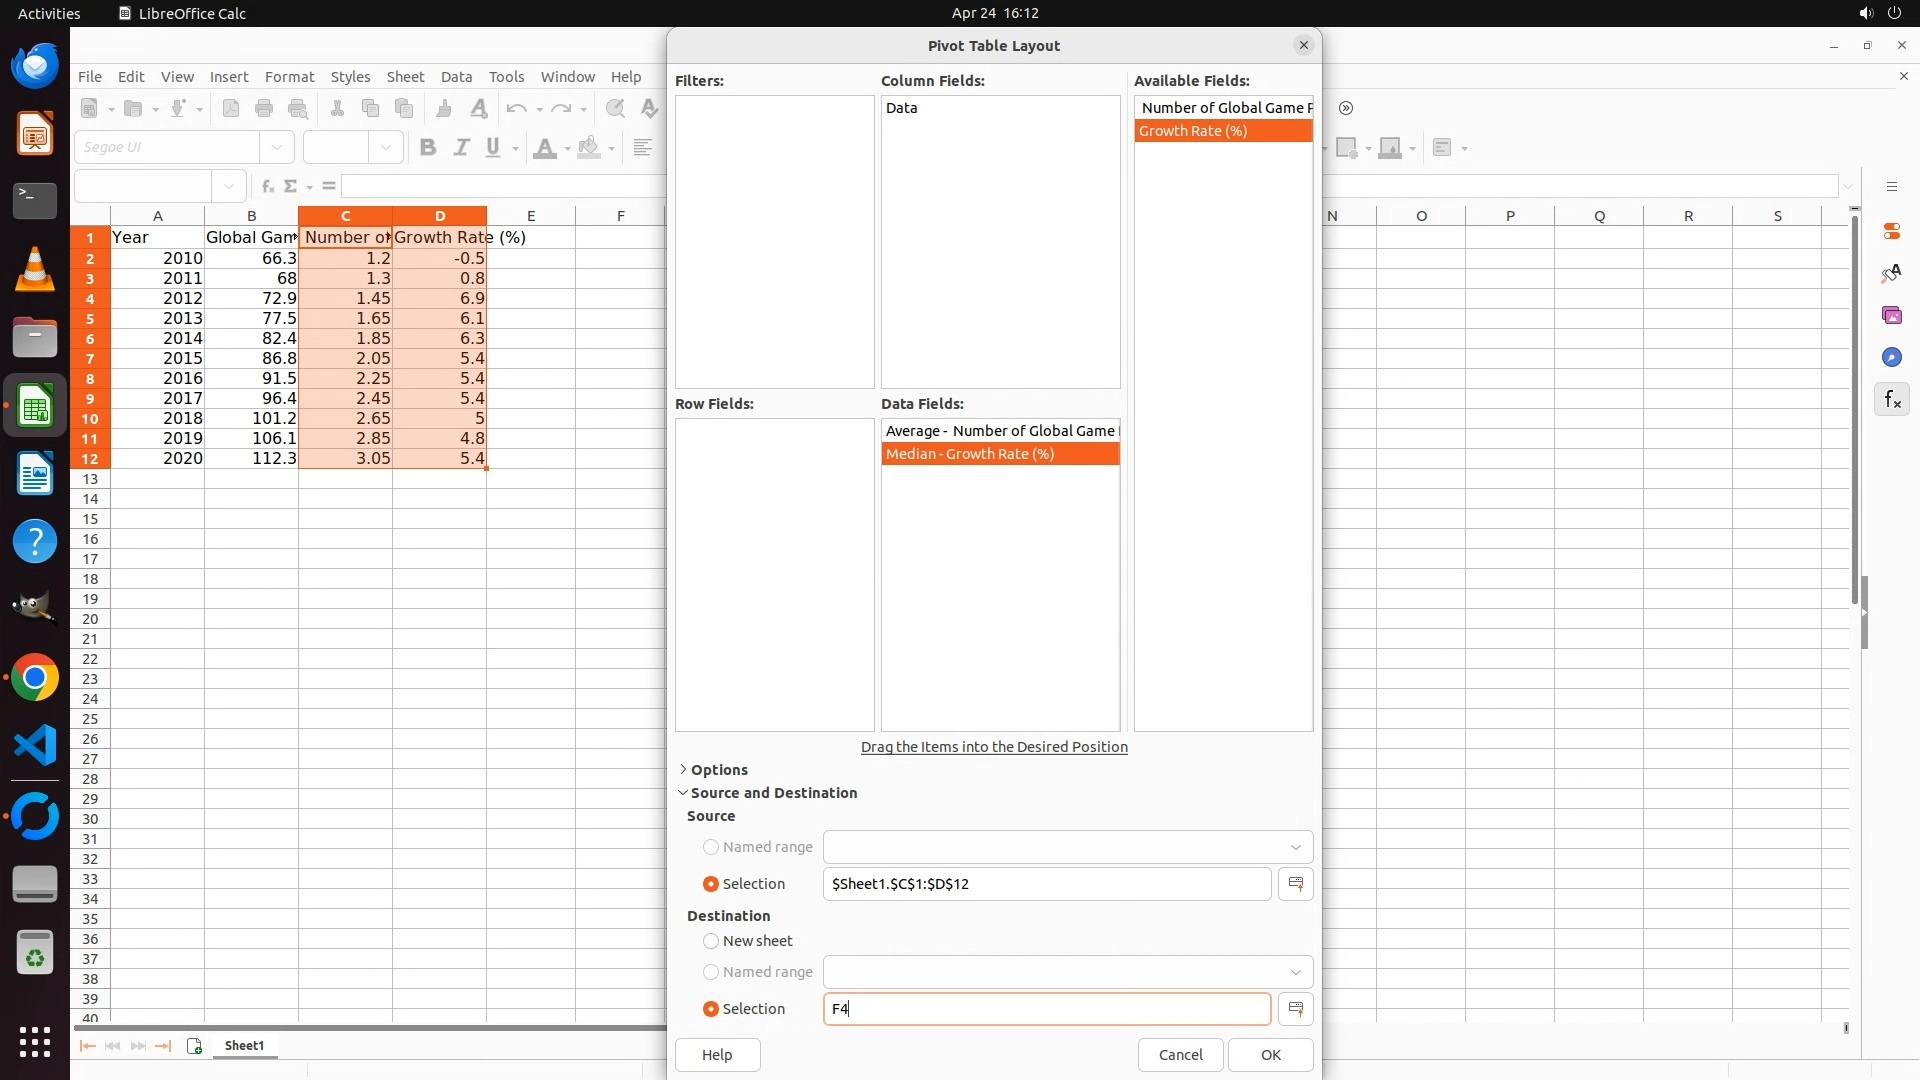Click the OK button
Viewport: 1920px width, 1080px height.
[1270, 1055]
